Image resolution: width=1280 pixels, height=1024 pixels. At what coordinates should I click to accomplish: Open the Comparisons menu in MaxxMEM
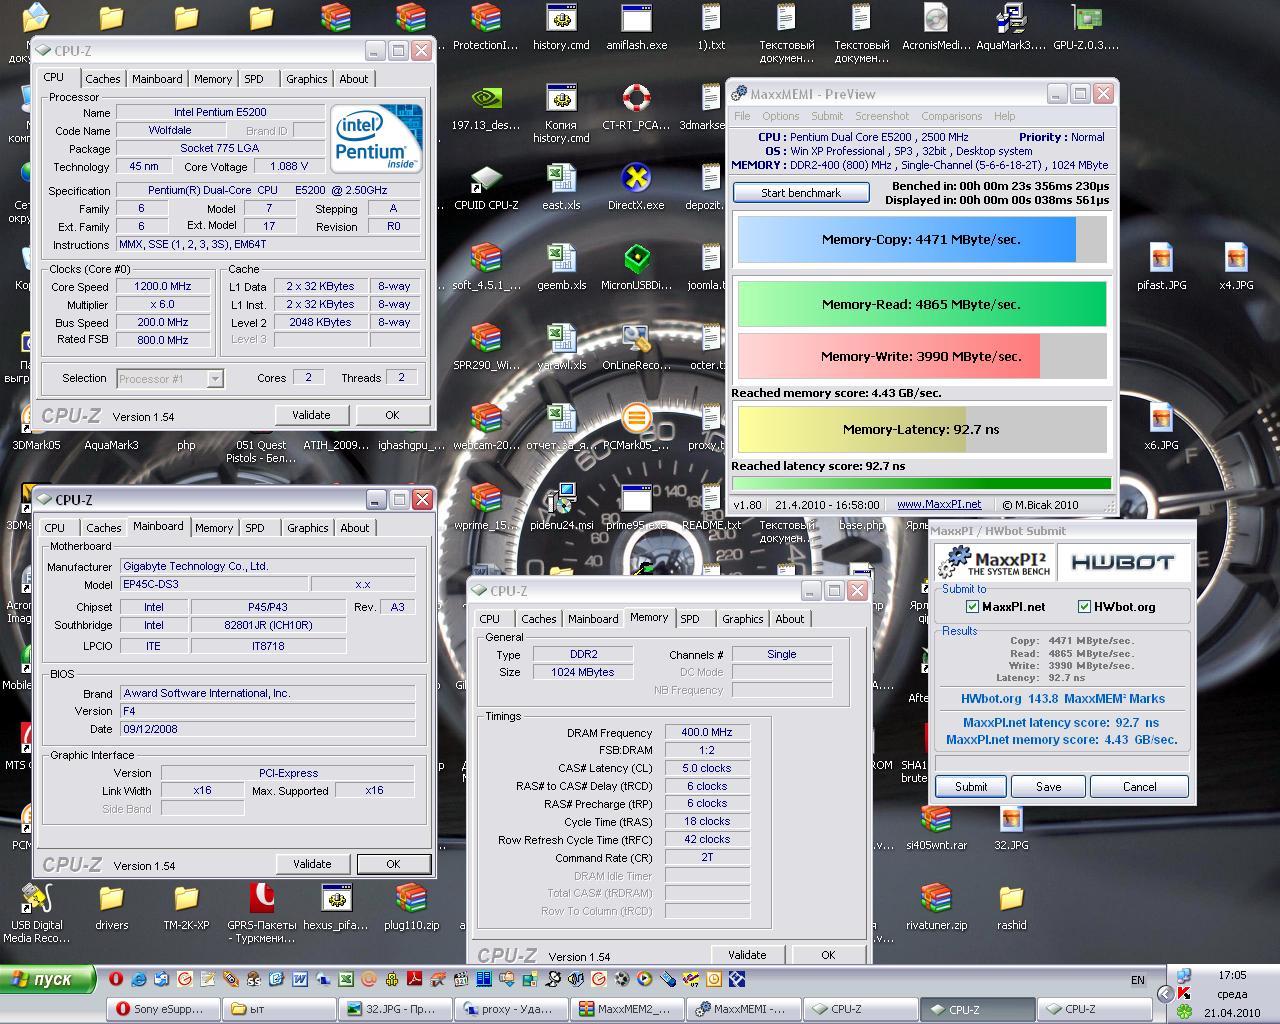coord(951,116)
